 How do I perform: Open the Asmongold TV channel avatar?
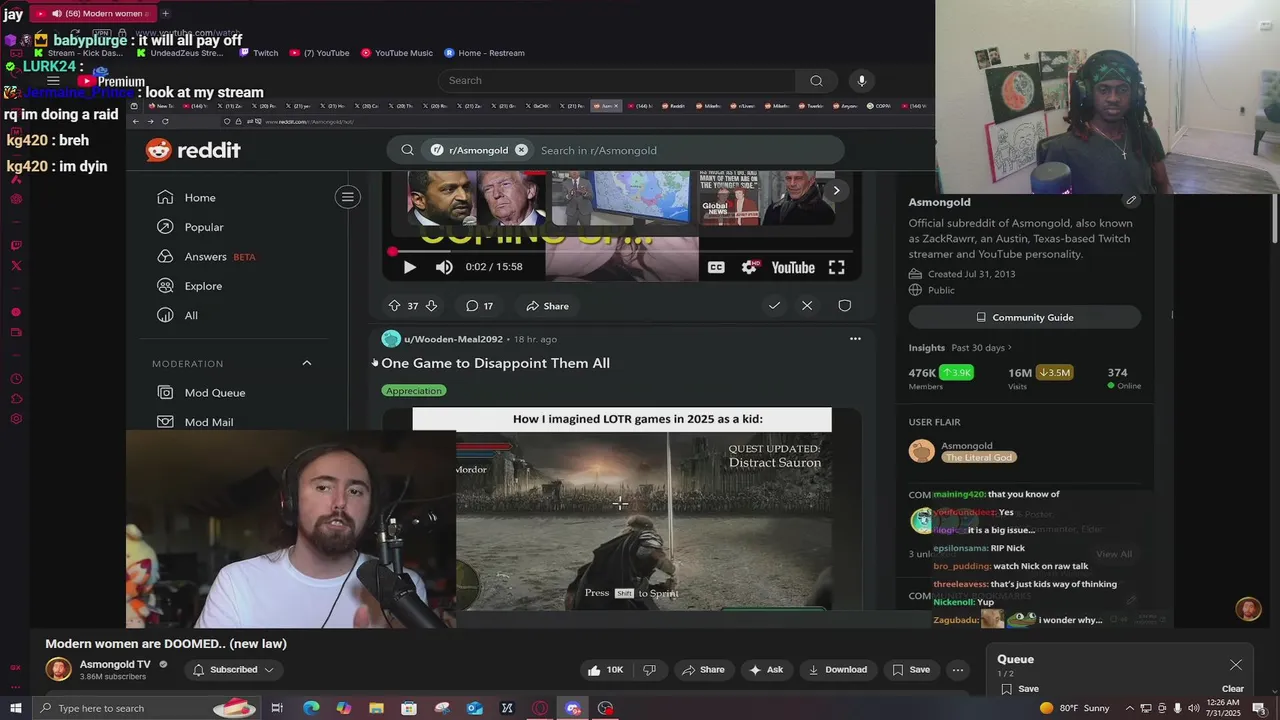point(59,669)
